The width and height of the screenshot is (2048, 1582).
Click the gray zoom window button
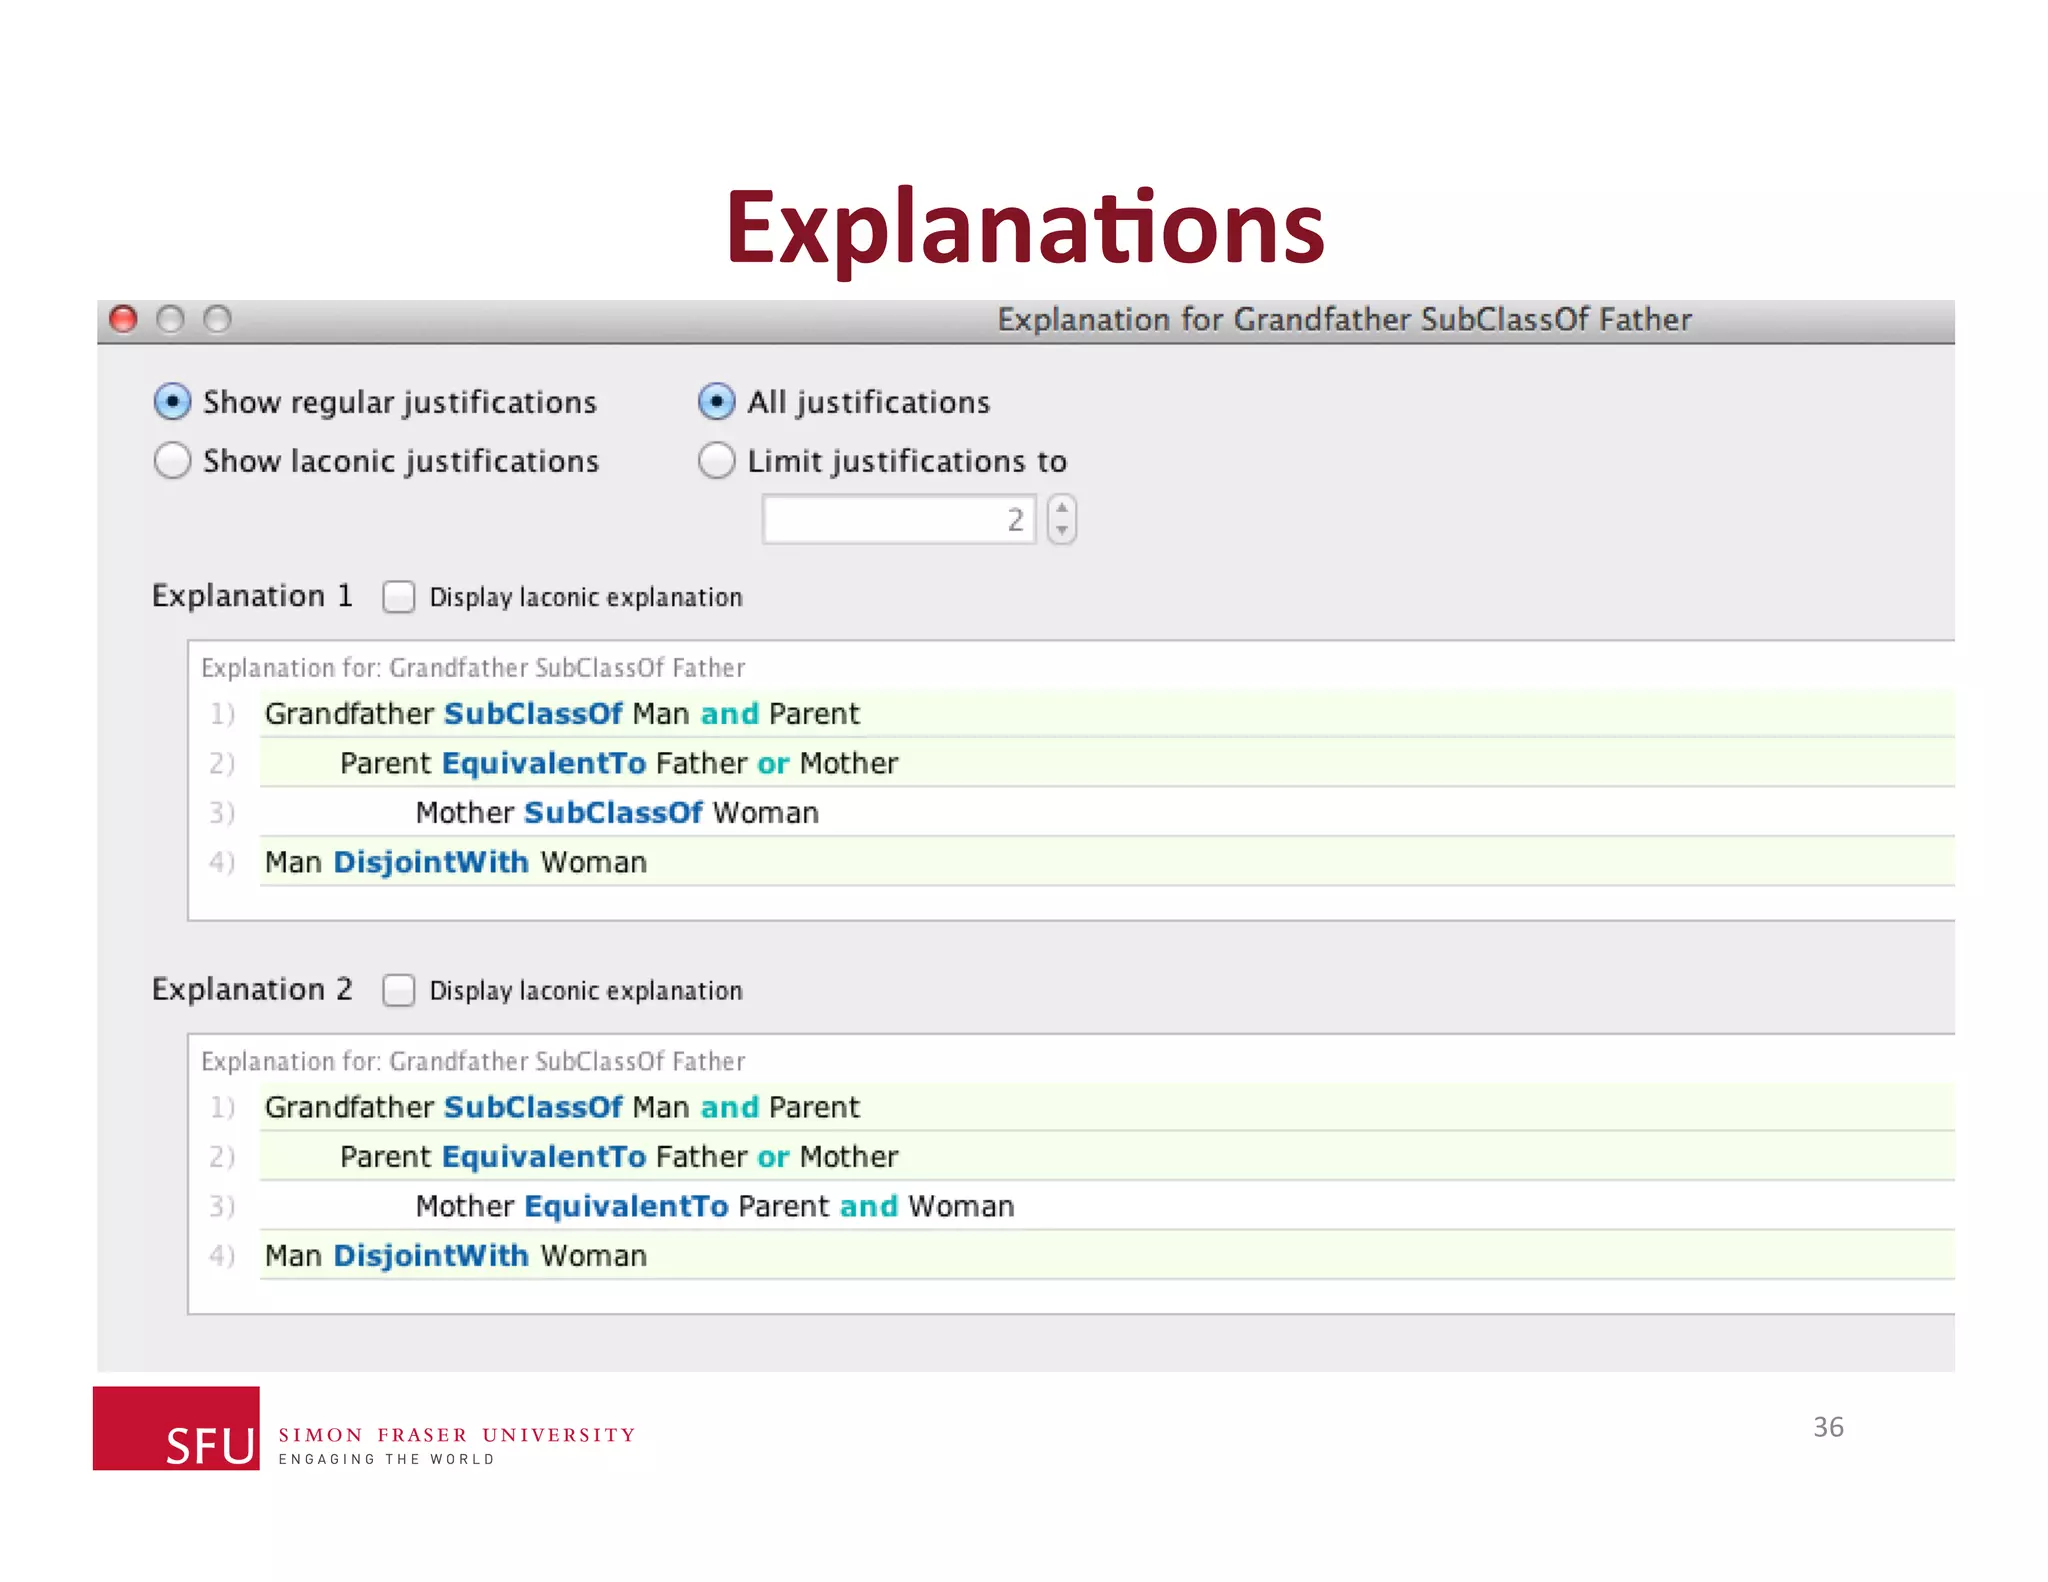[x=217, y=319]
